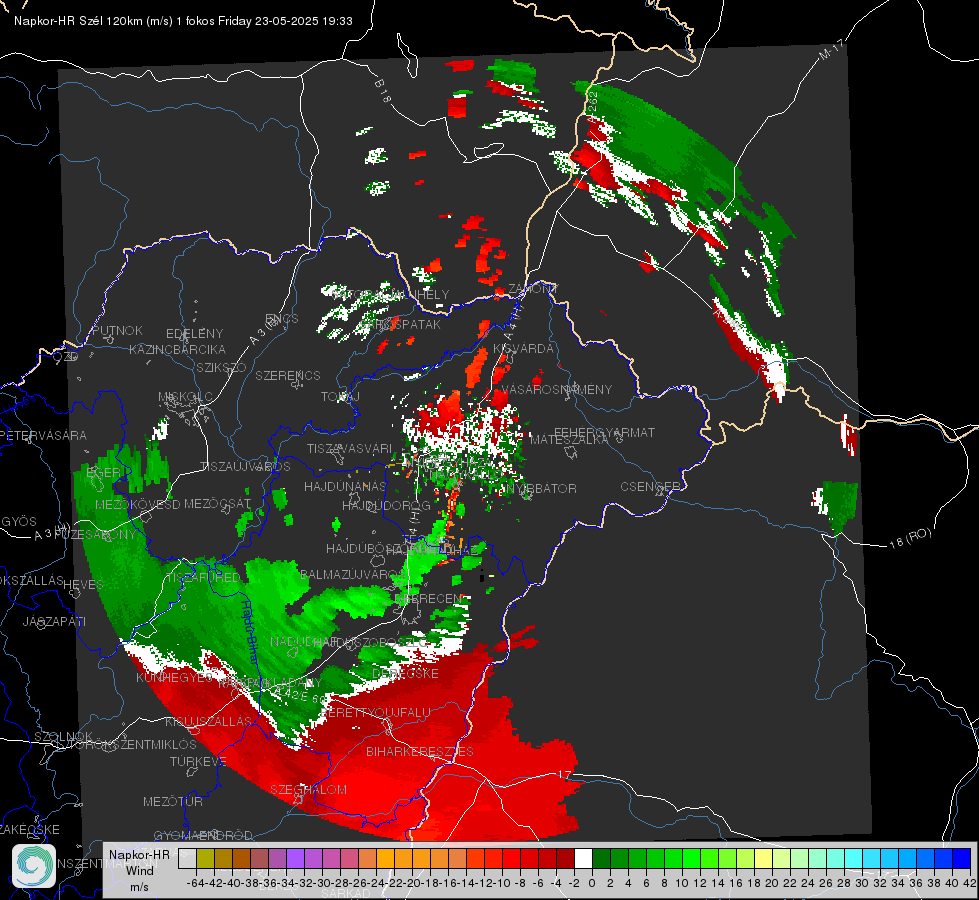The image size is (979, 900).
Task: Click the TISZAFÜRED town label
Action: [x=202, y=578]
